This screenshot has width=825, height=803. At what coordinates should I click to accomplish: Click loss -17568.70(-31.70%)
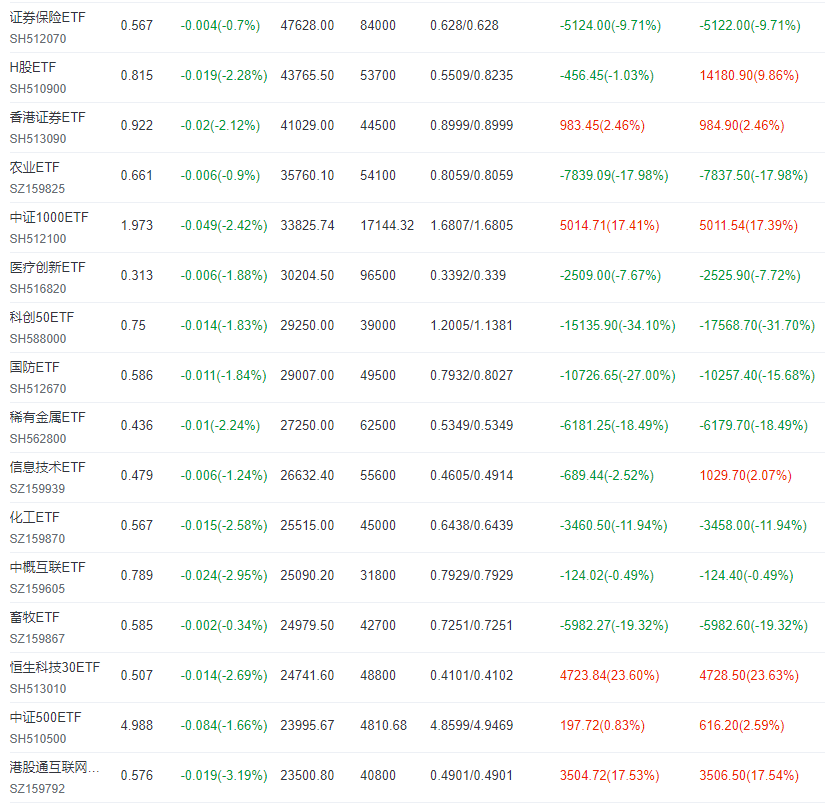(757, 326)
